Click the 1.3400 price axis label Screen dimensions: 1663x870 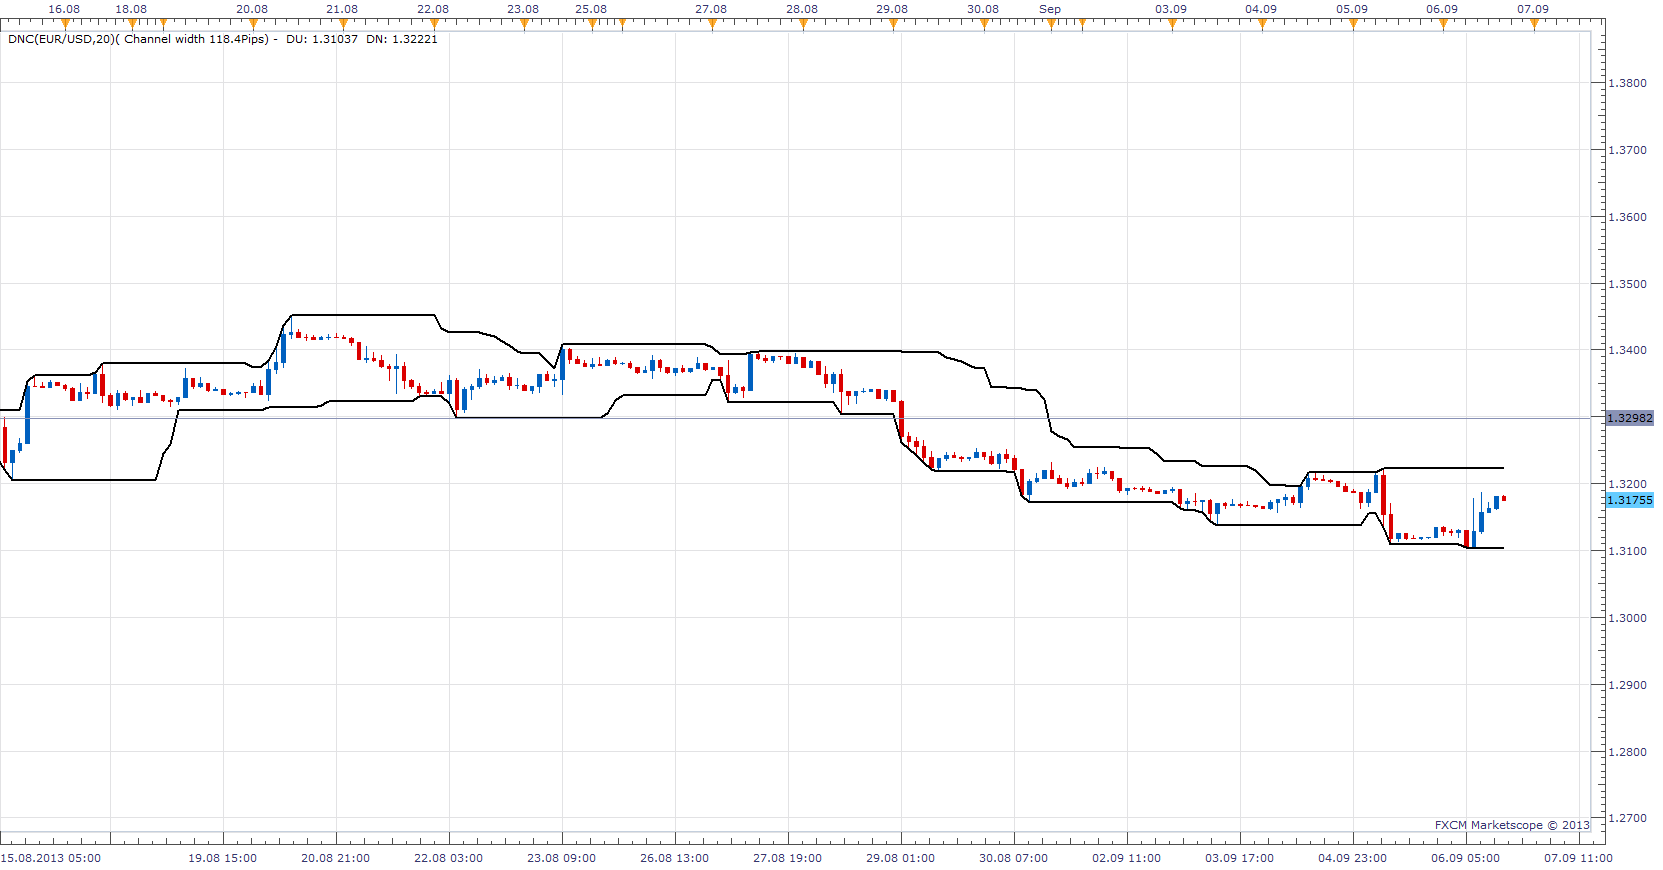pyautogui.click(x=1628, y=350)
